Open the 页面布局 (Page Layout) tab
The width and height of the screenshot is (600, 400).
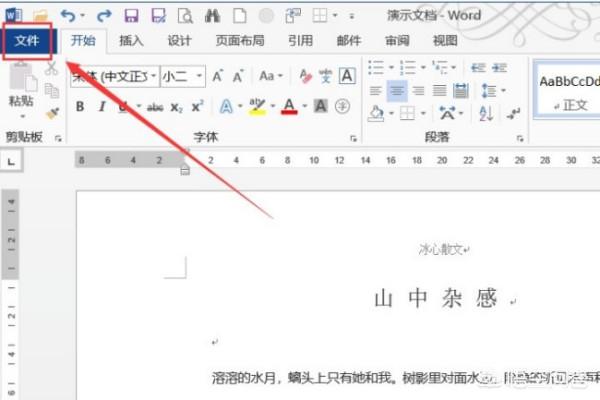tap(240, 41)
